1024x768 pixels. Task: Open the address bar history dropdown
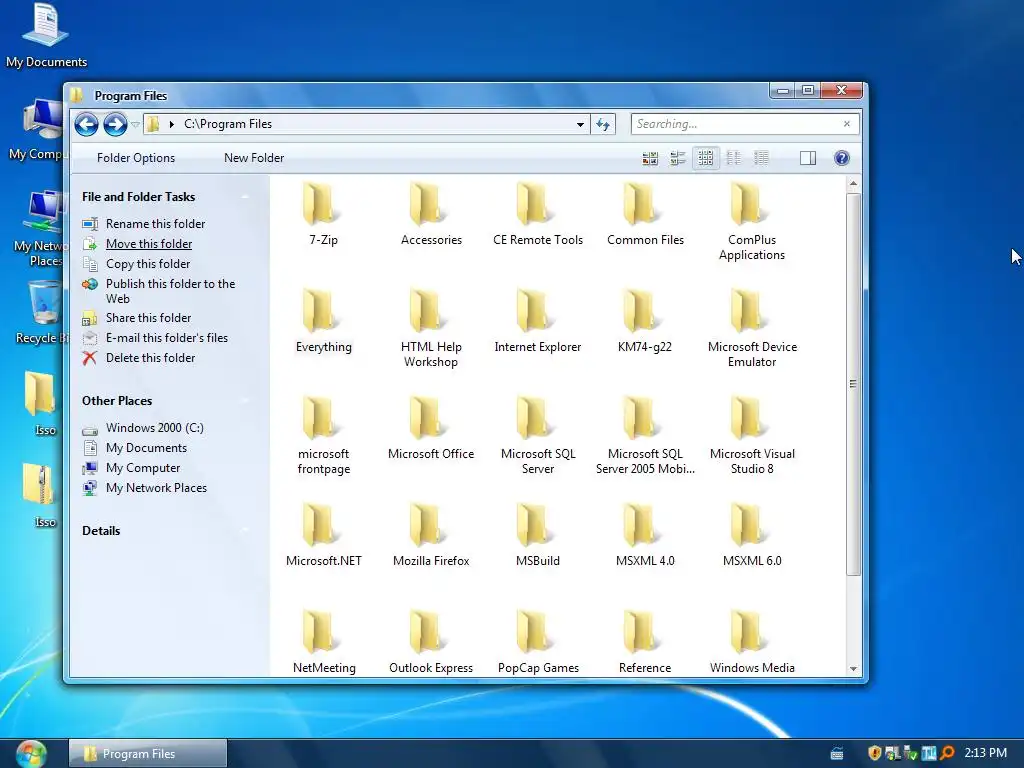point(580,124)
